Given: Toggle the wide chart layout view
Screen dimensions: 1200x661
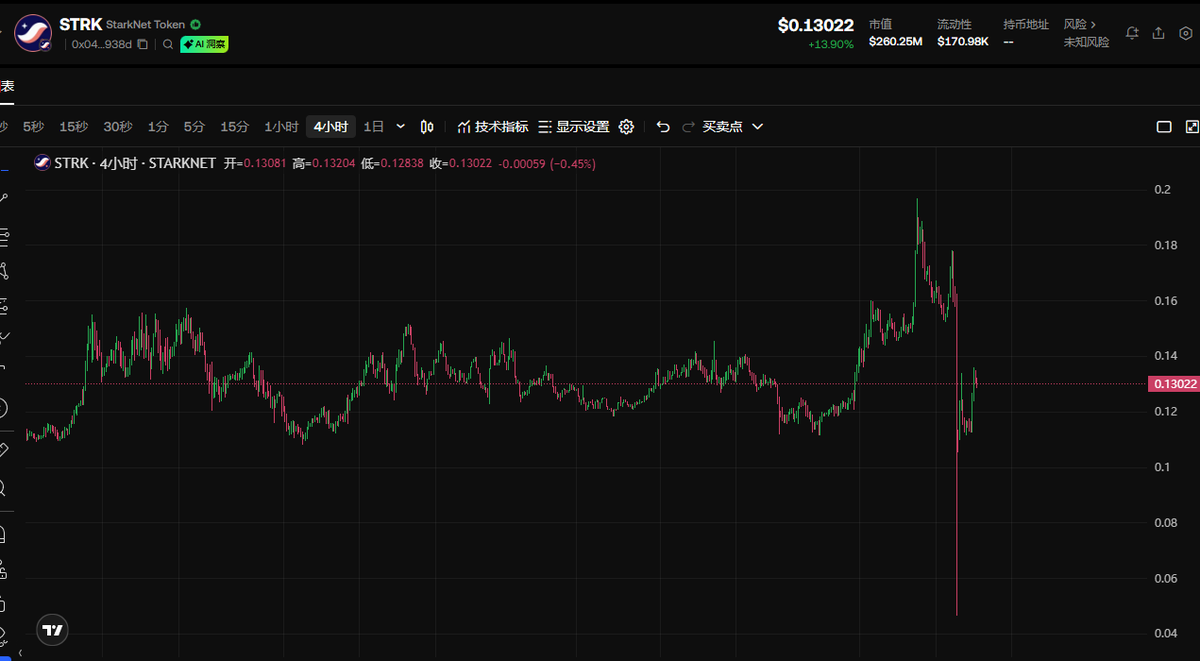Looking at the screenshot, I should [1164, 127].
